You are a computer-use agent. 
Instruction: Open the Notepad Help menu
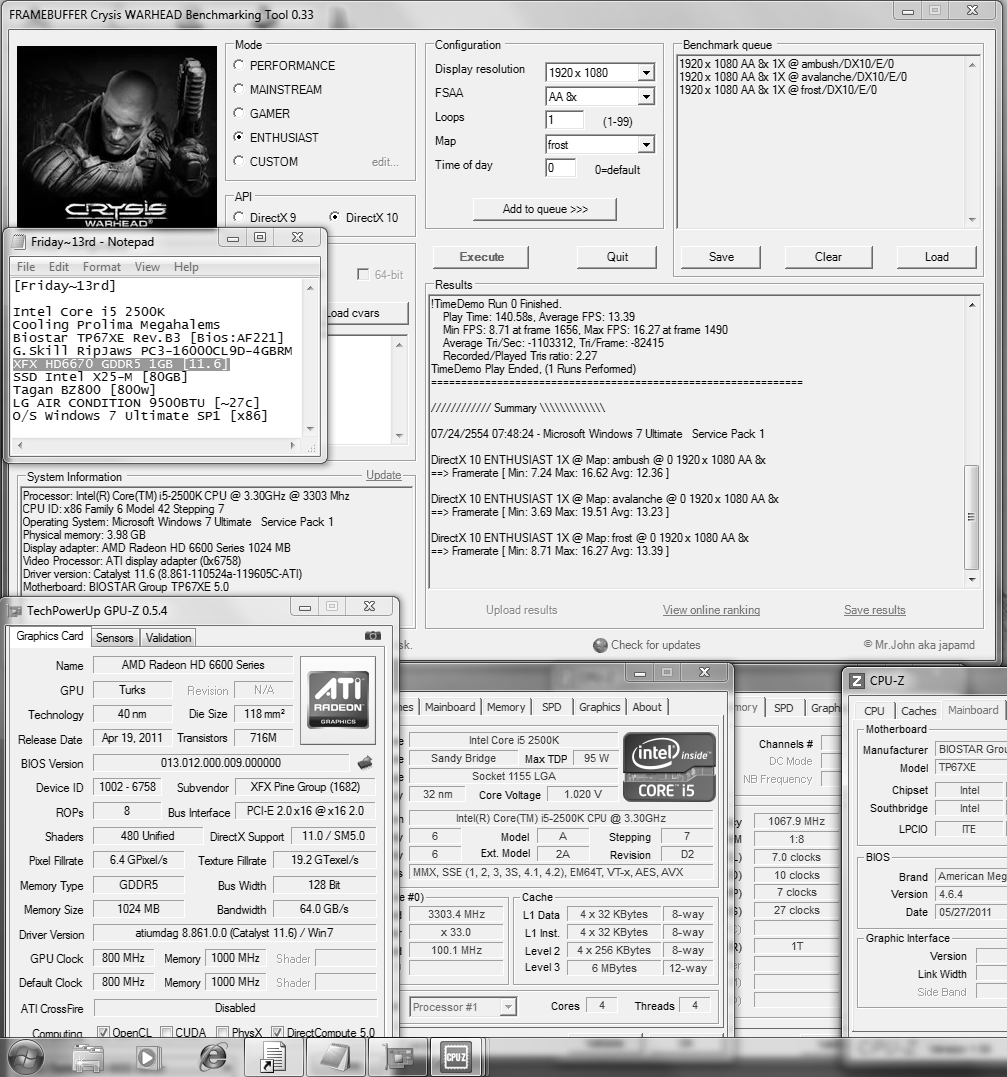pyautogui.click(x=186, y=267)
